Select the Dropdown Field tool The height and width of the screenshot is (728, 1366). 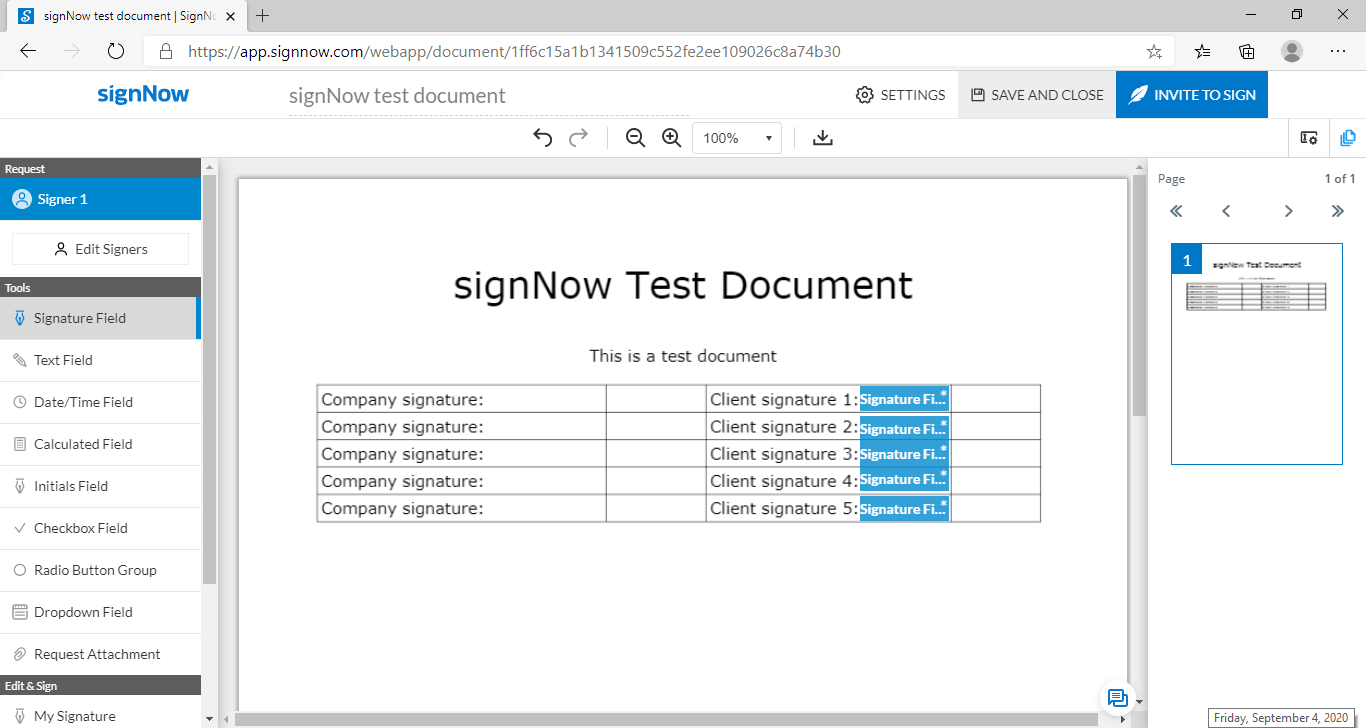[x=100, y=612]
